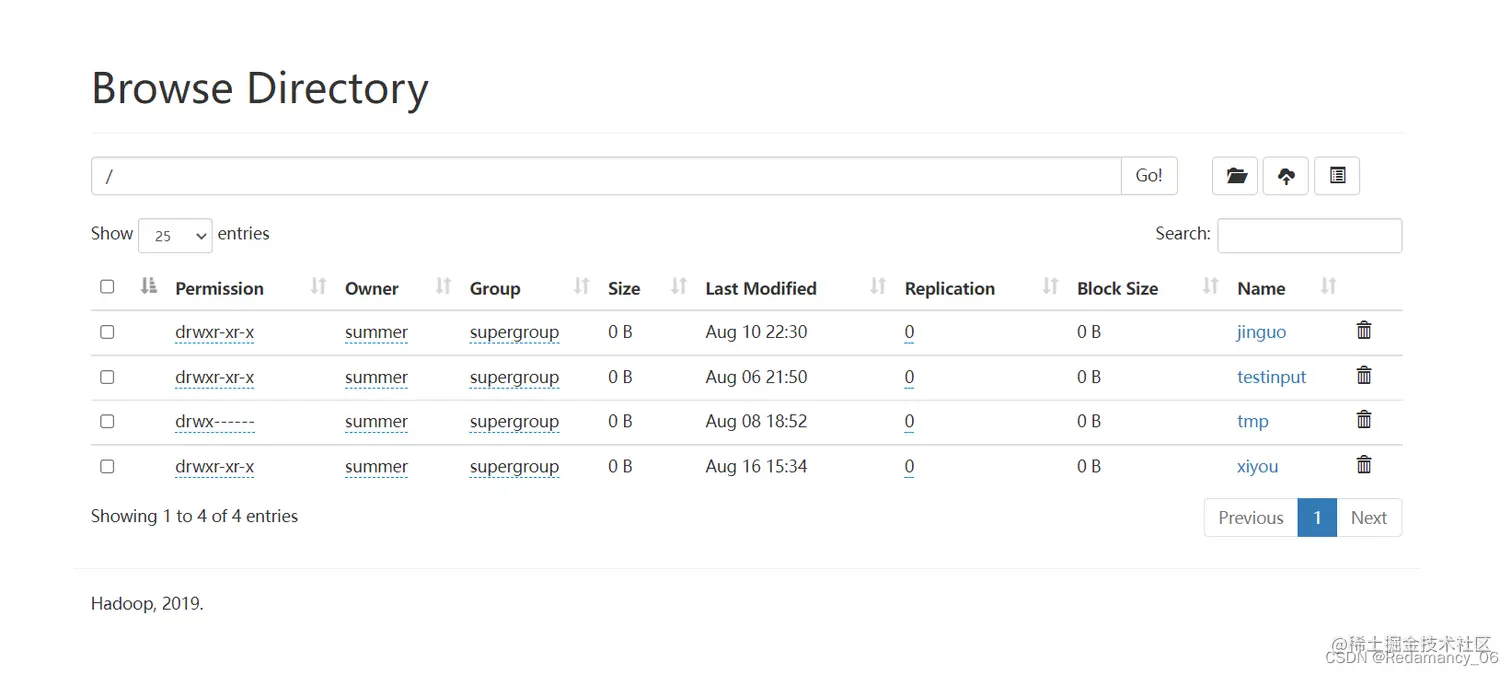Select the date Aug 10 22:30
The width and height of the screenshot is (1512, 675).
[x=756, y=332]
